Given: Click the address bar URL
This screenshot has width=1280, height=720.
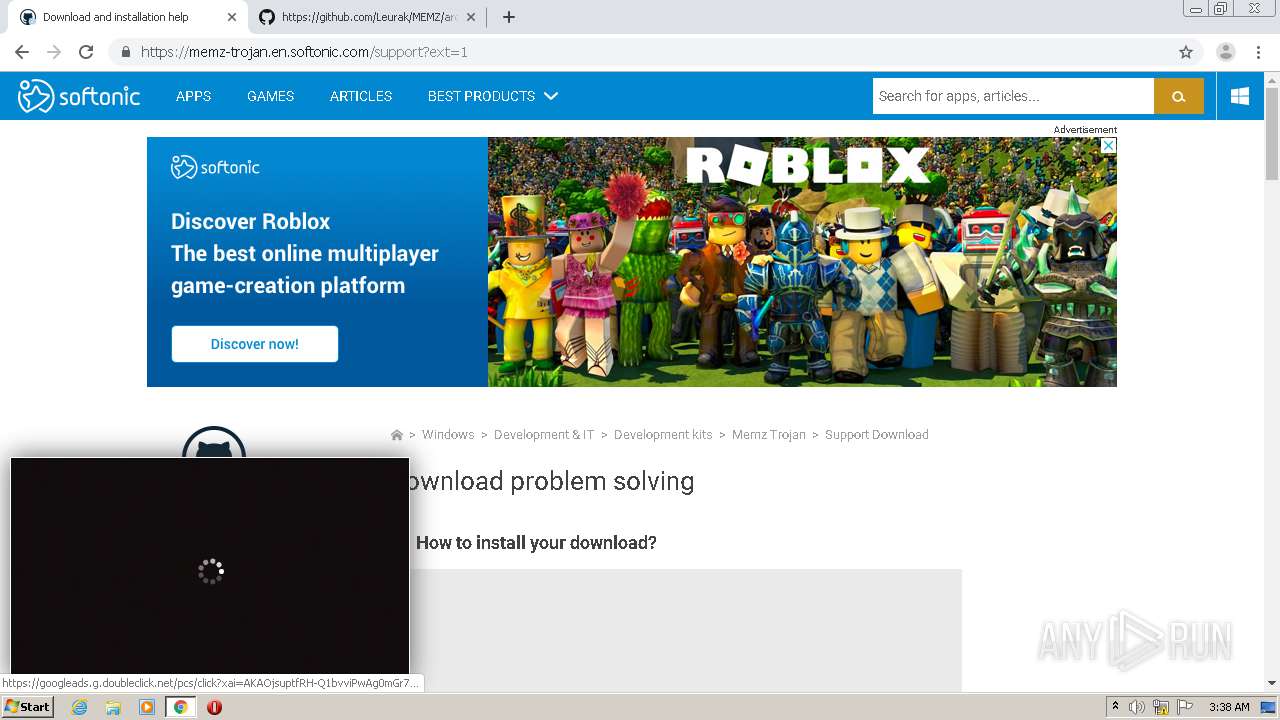Looking at the screenshot, I should pyautogui.click(x=304, y=52).
